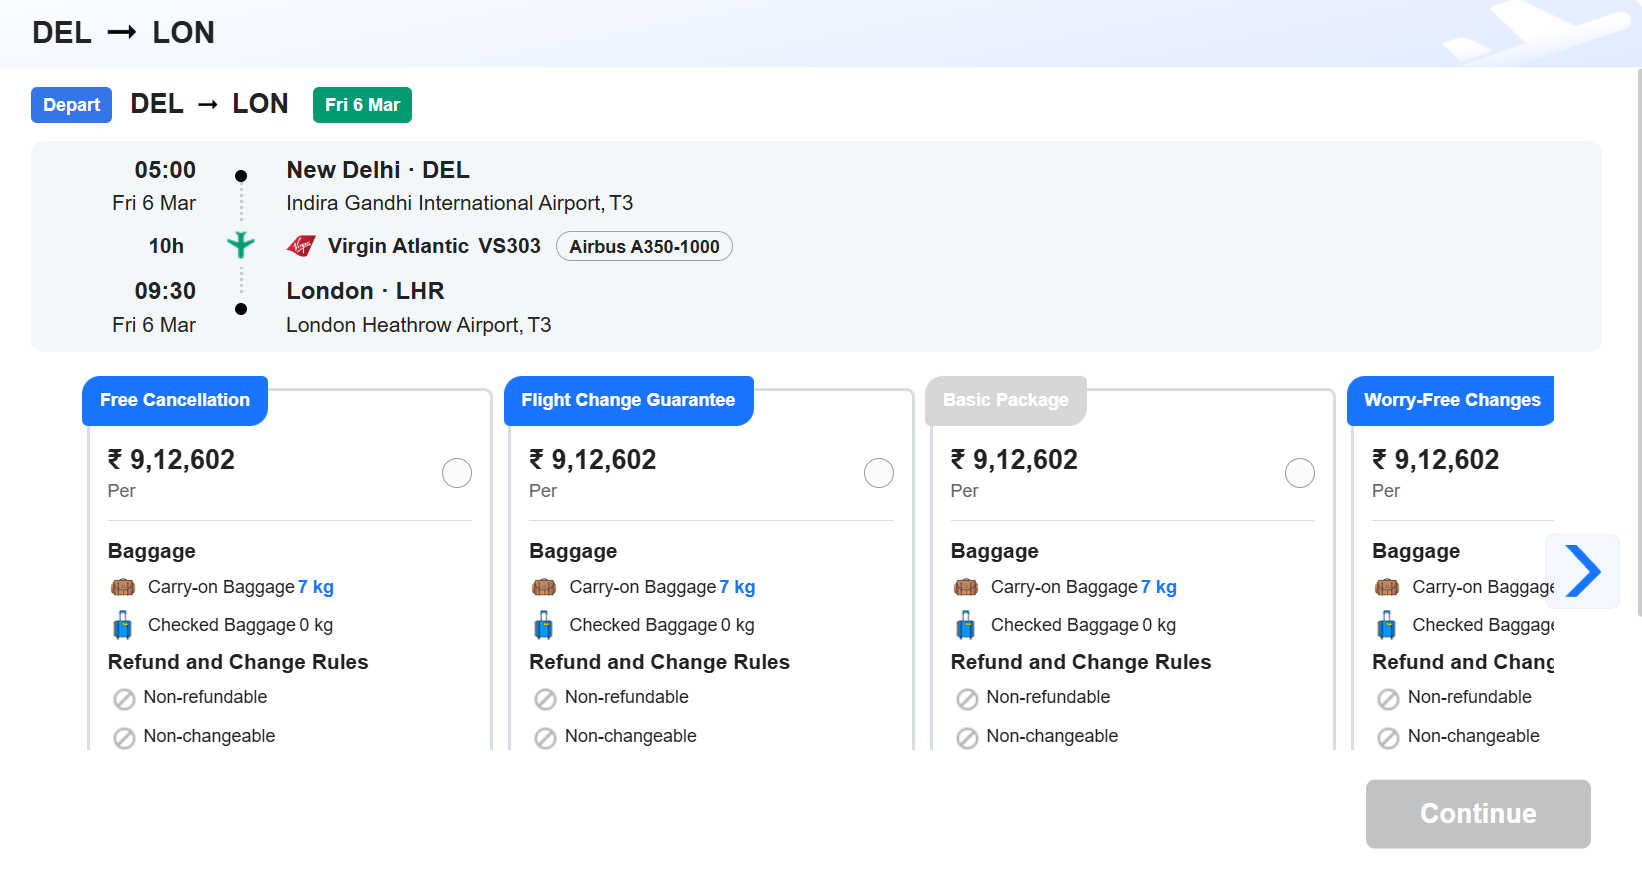Image resolution: width=1642 pixels, height=875 pixels.
Task: Click Non-changeable icon in Basic Package card
Action: point(967,738)
